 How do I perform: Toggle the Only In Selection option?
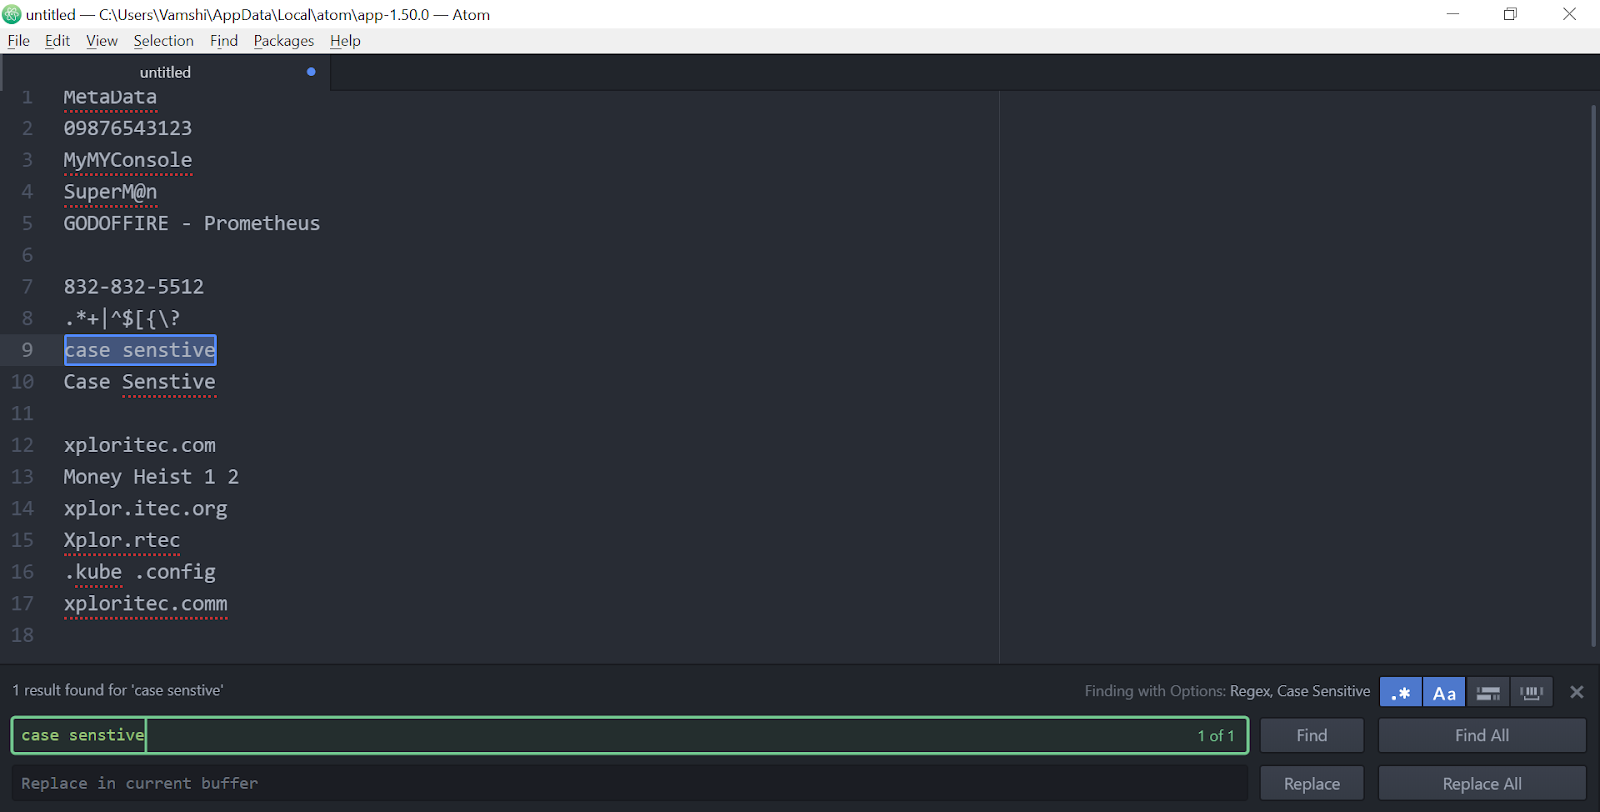pyautogui.click(x=1488, y=692)
